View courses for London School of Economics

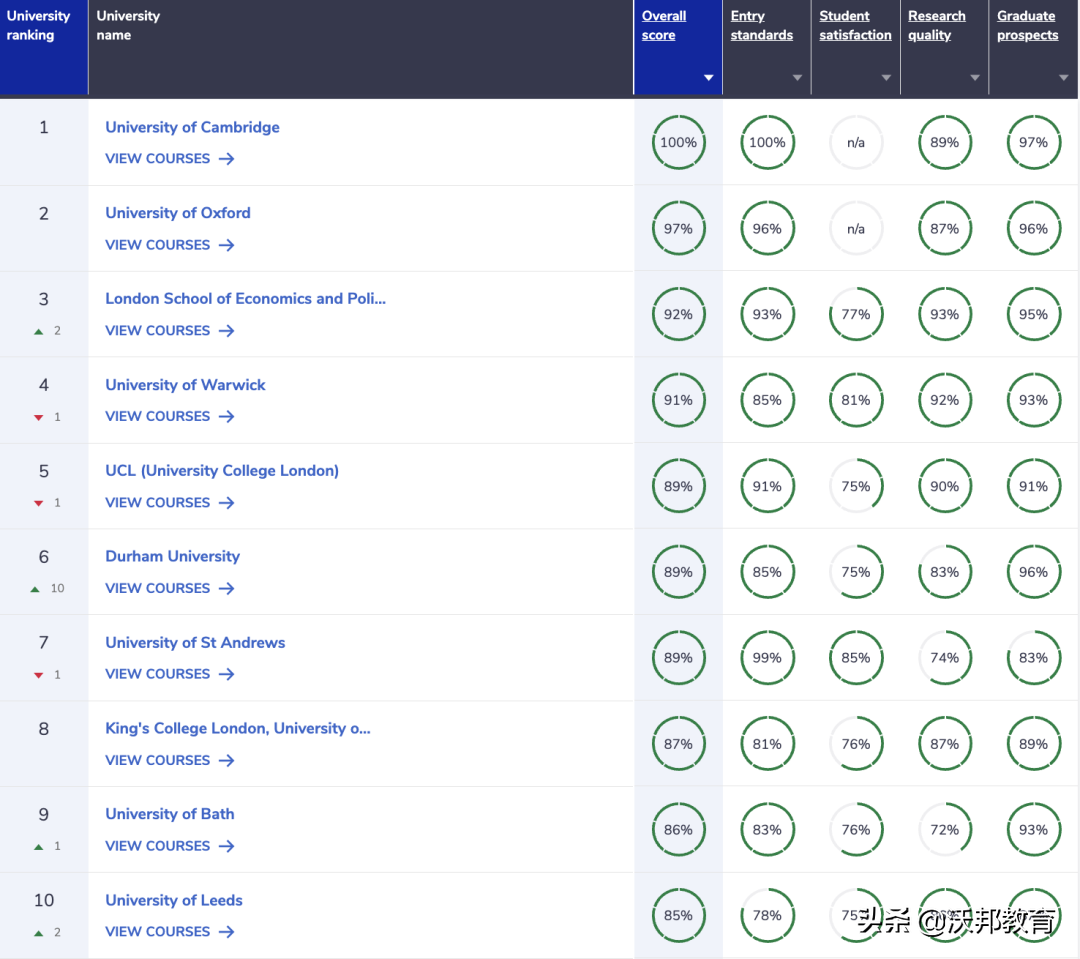[169, 331]
